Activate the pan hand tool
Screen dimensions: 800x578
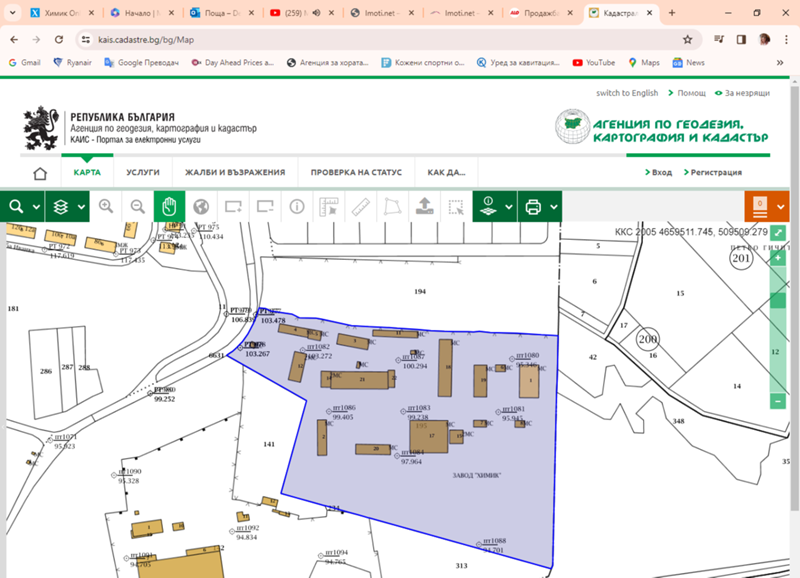(170, 207)
